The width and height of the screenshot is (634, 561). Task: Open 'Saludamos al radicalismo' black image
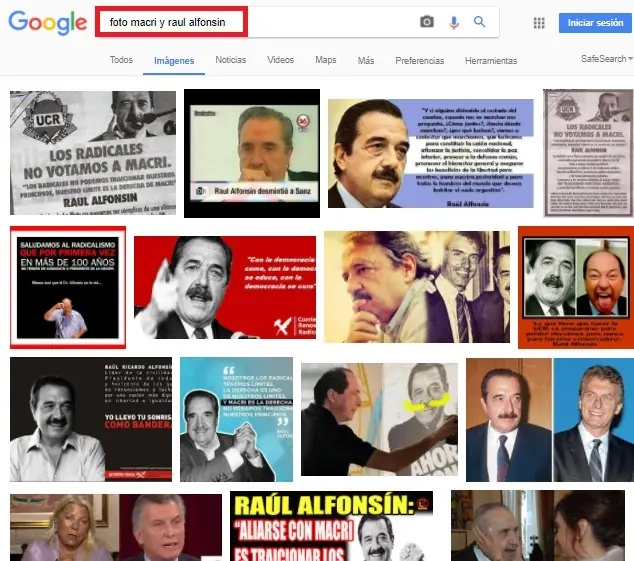click(68, 287)
